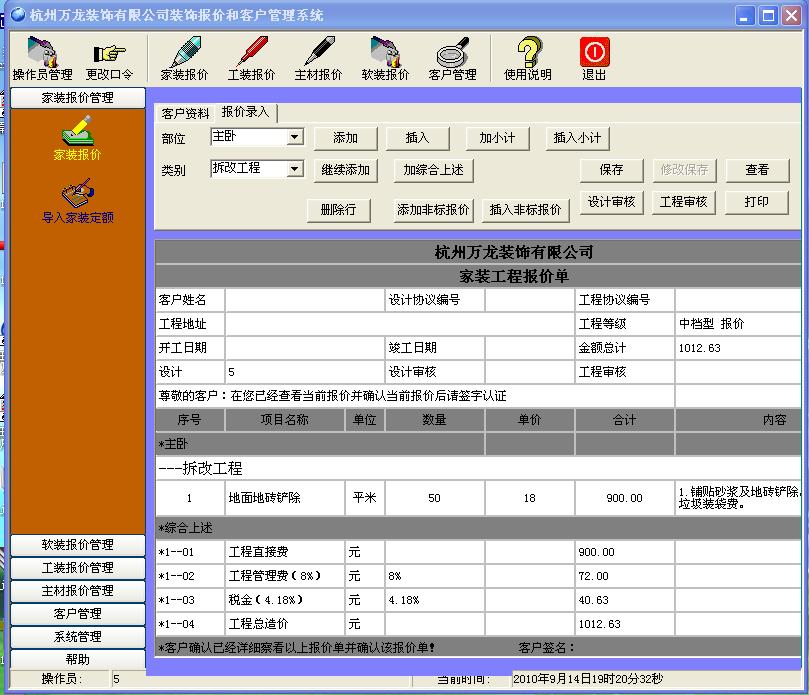Expand the 部位 dropdown arrow
Image resolution: width=809 pixels, height=695 pixels.
(x=295, y=137)
